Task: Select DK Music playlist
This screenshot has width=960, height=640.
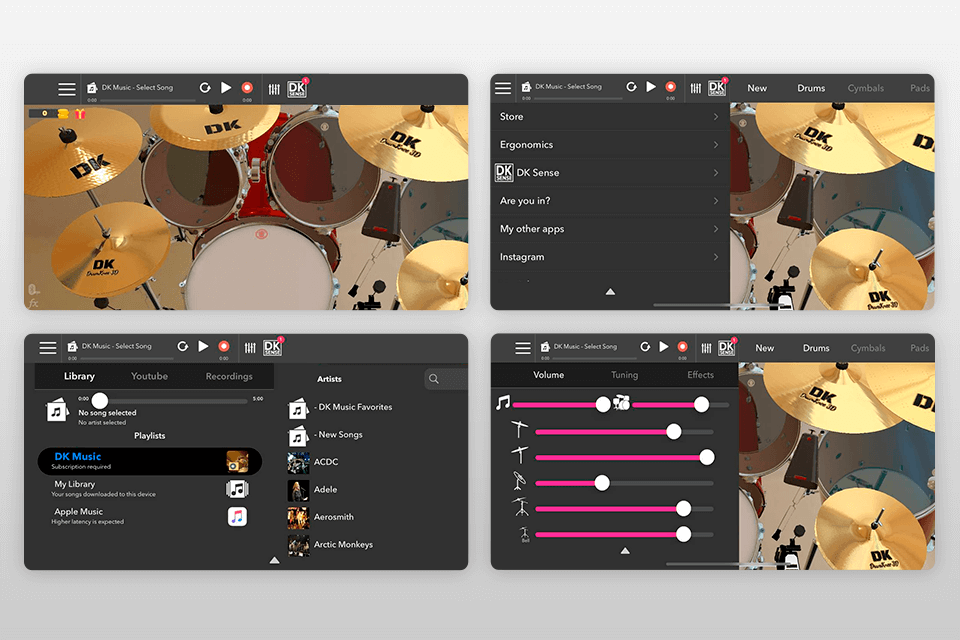Action: [x=149, y=461]
